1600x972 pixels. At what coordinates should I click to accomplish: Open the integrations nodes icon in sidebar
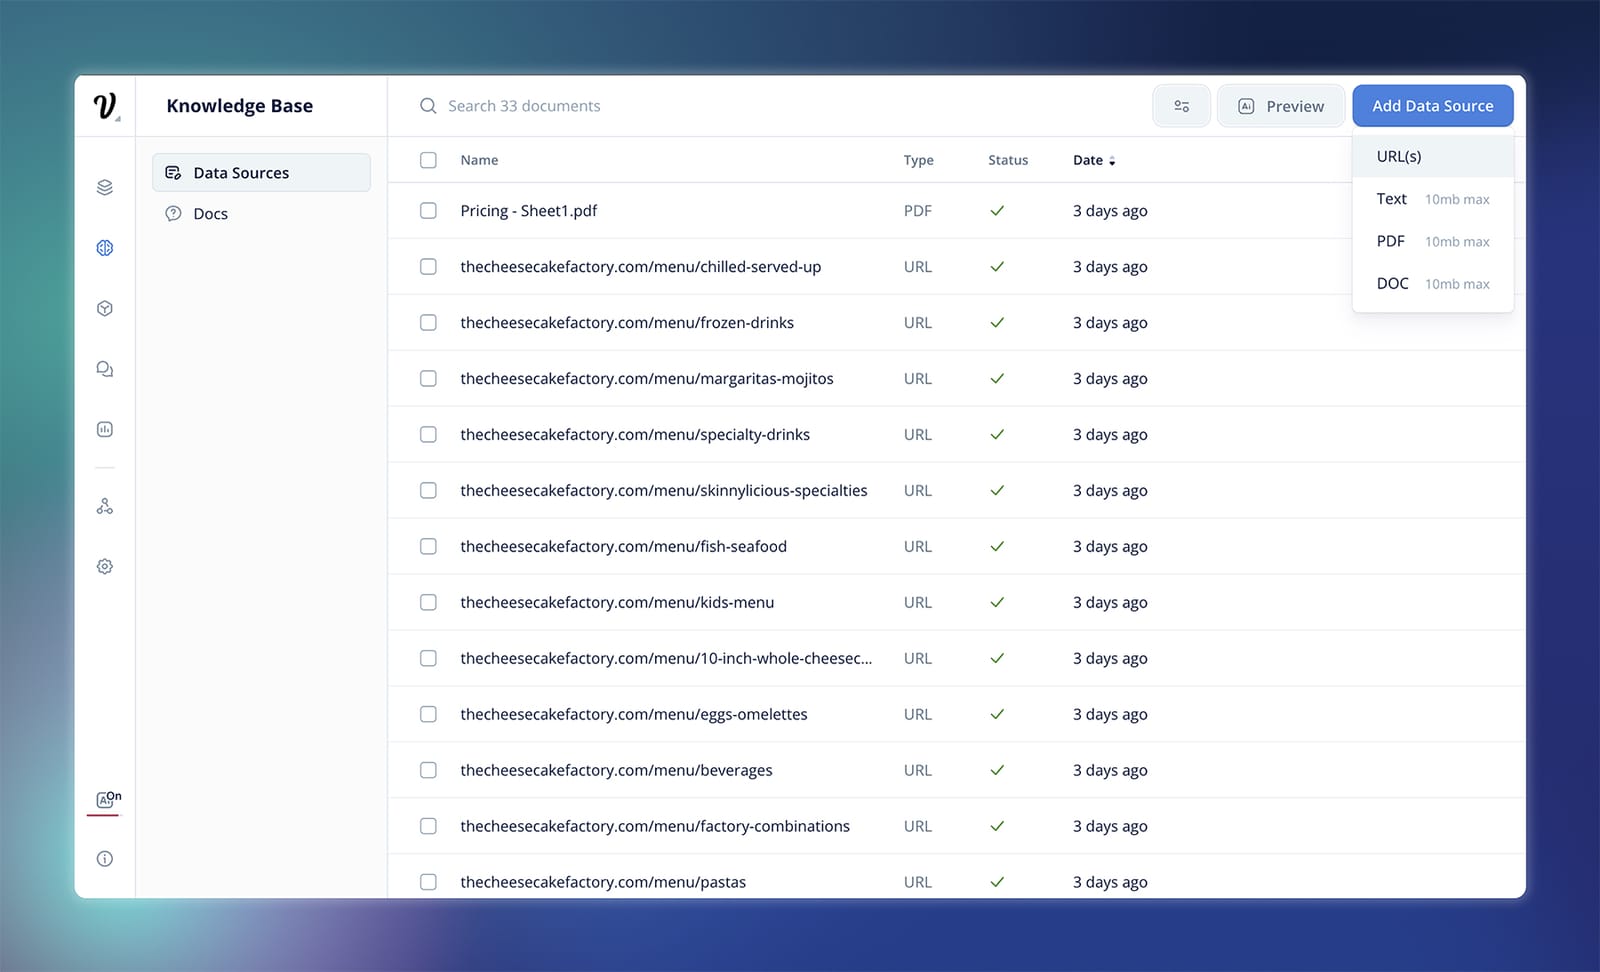[105, 506]
